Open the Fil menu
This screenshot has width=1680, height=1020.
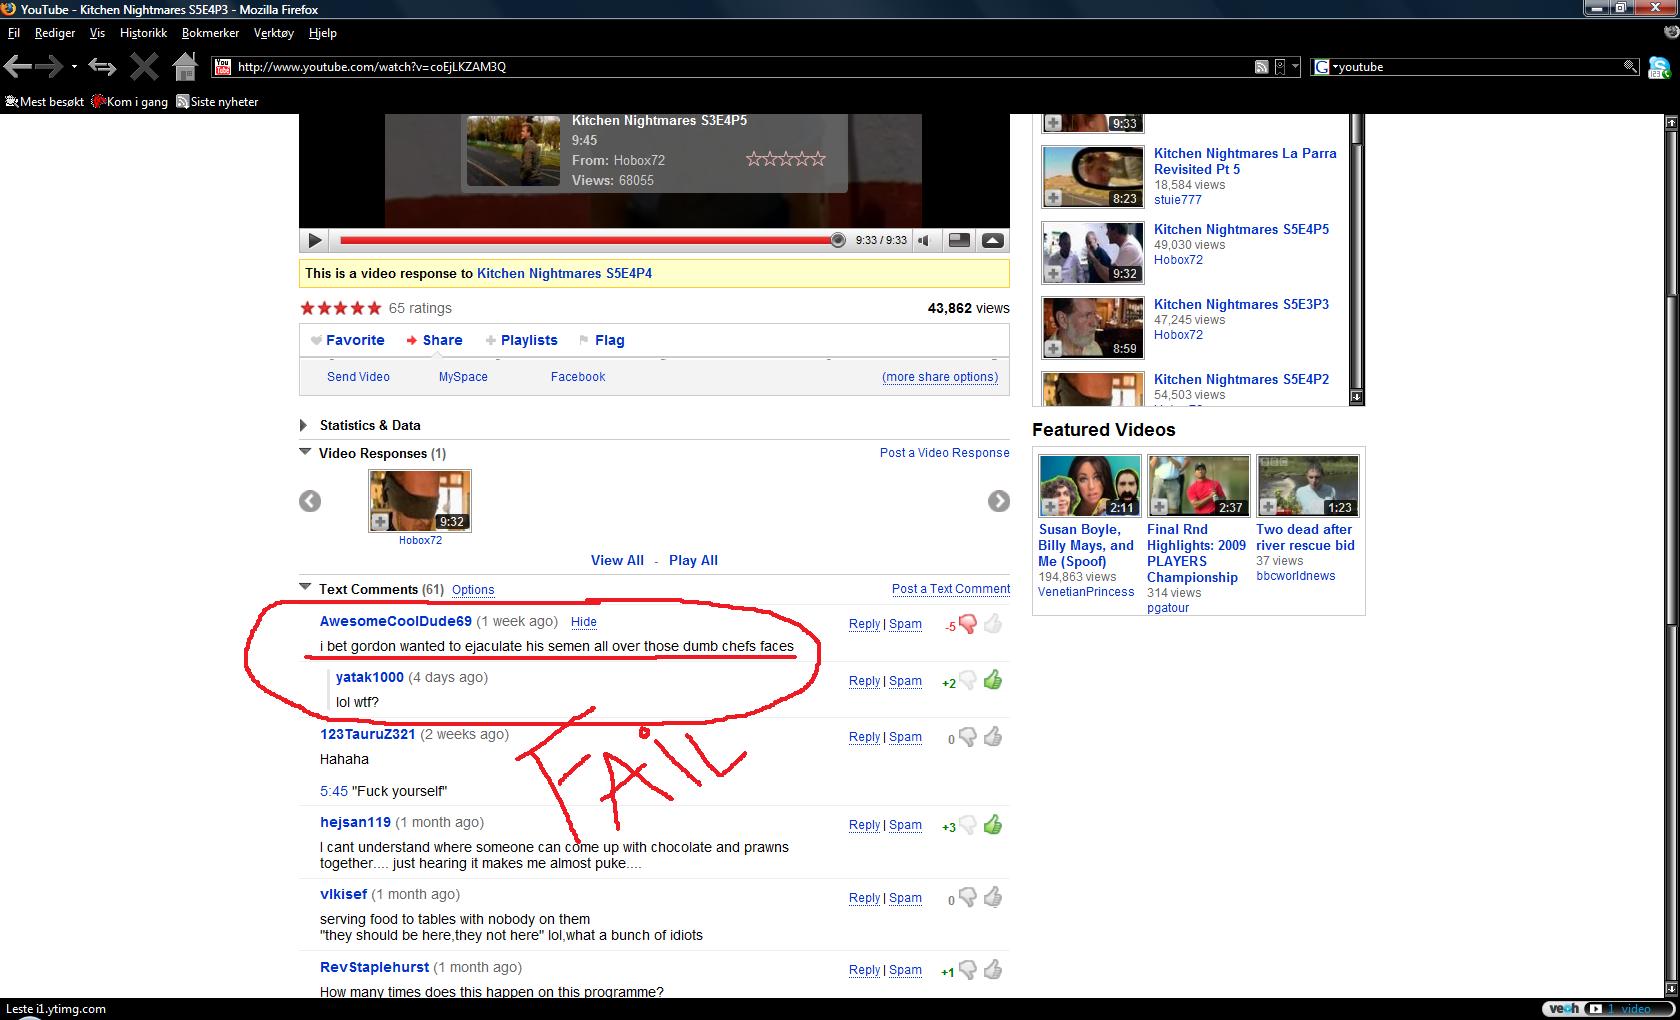pos(14,33)
